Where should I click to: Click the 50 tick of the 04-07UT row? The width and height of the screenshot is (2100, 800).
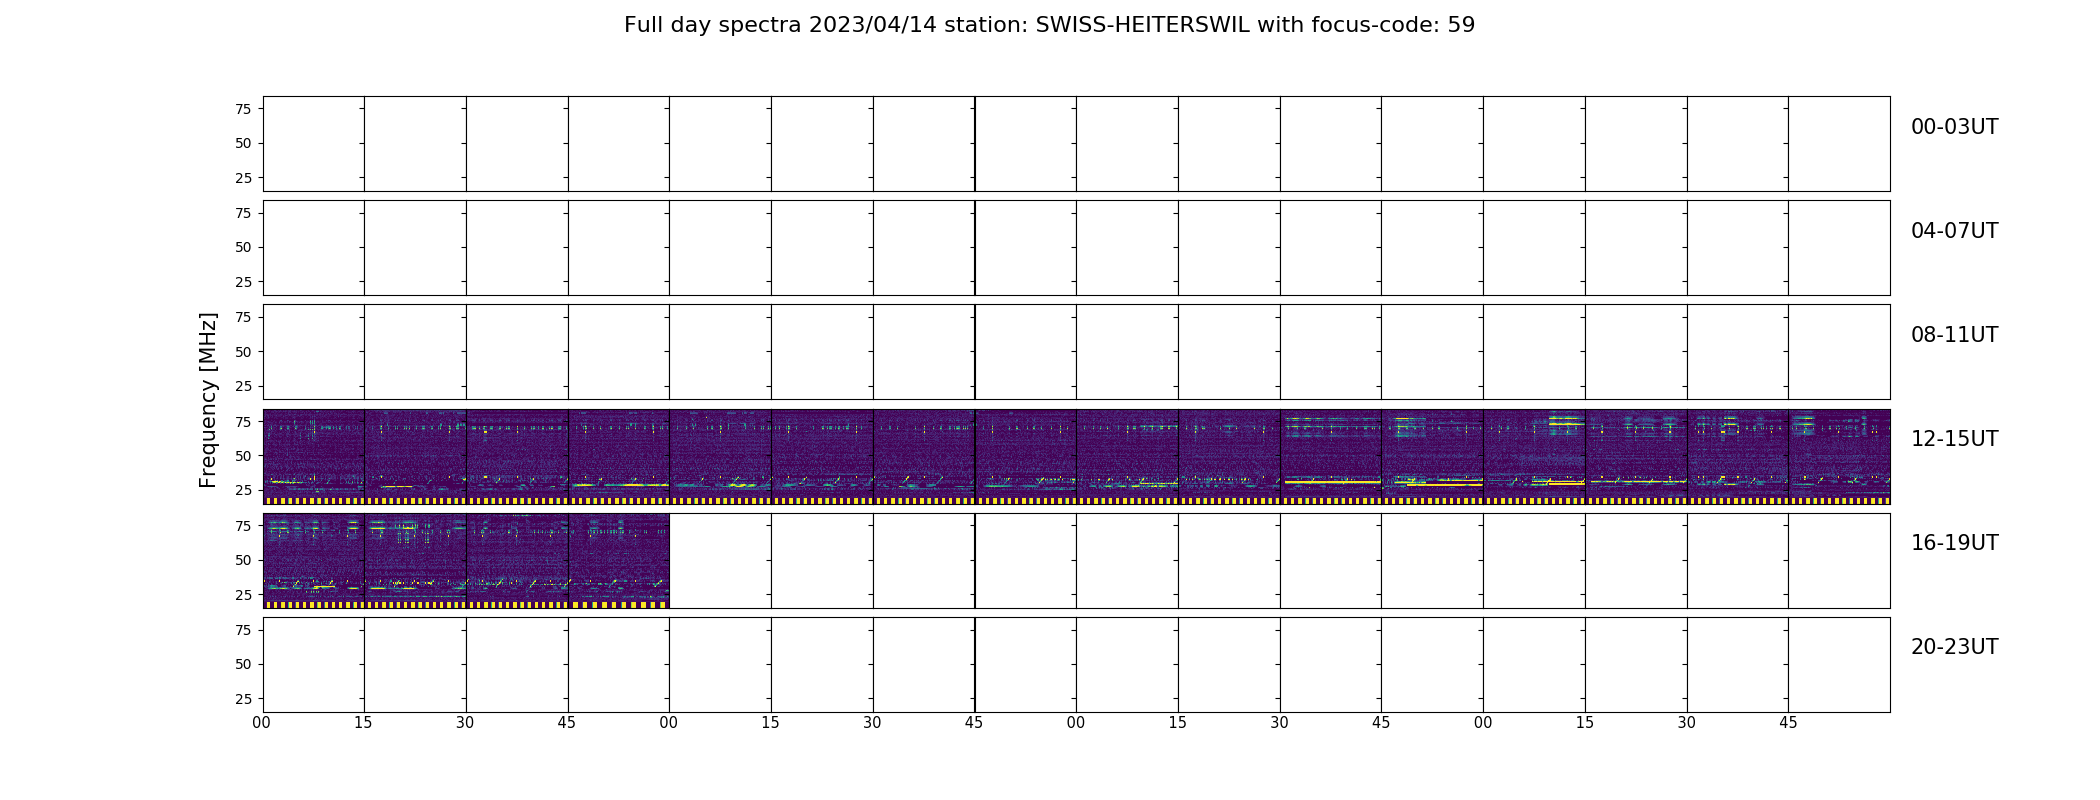point(243,248)
